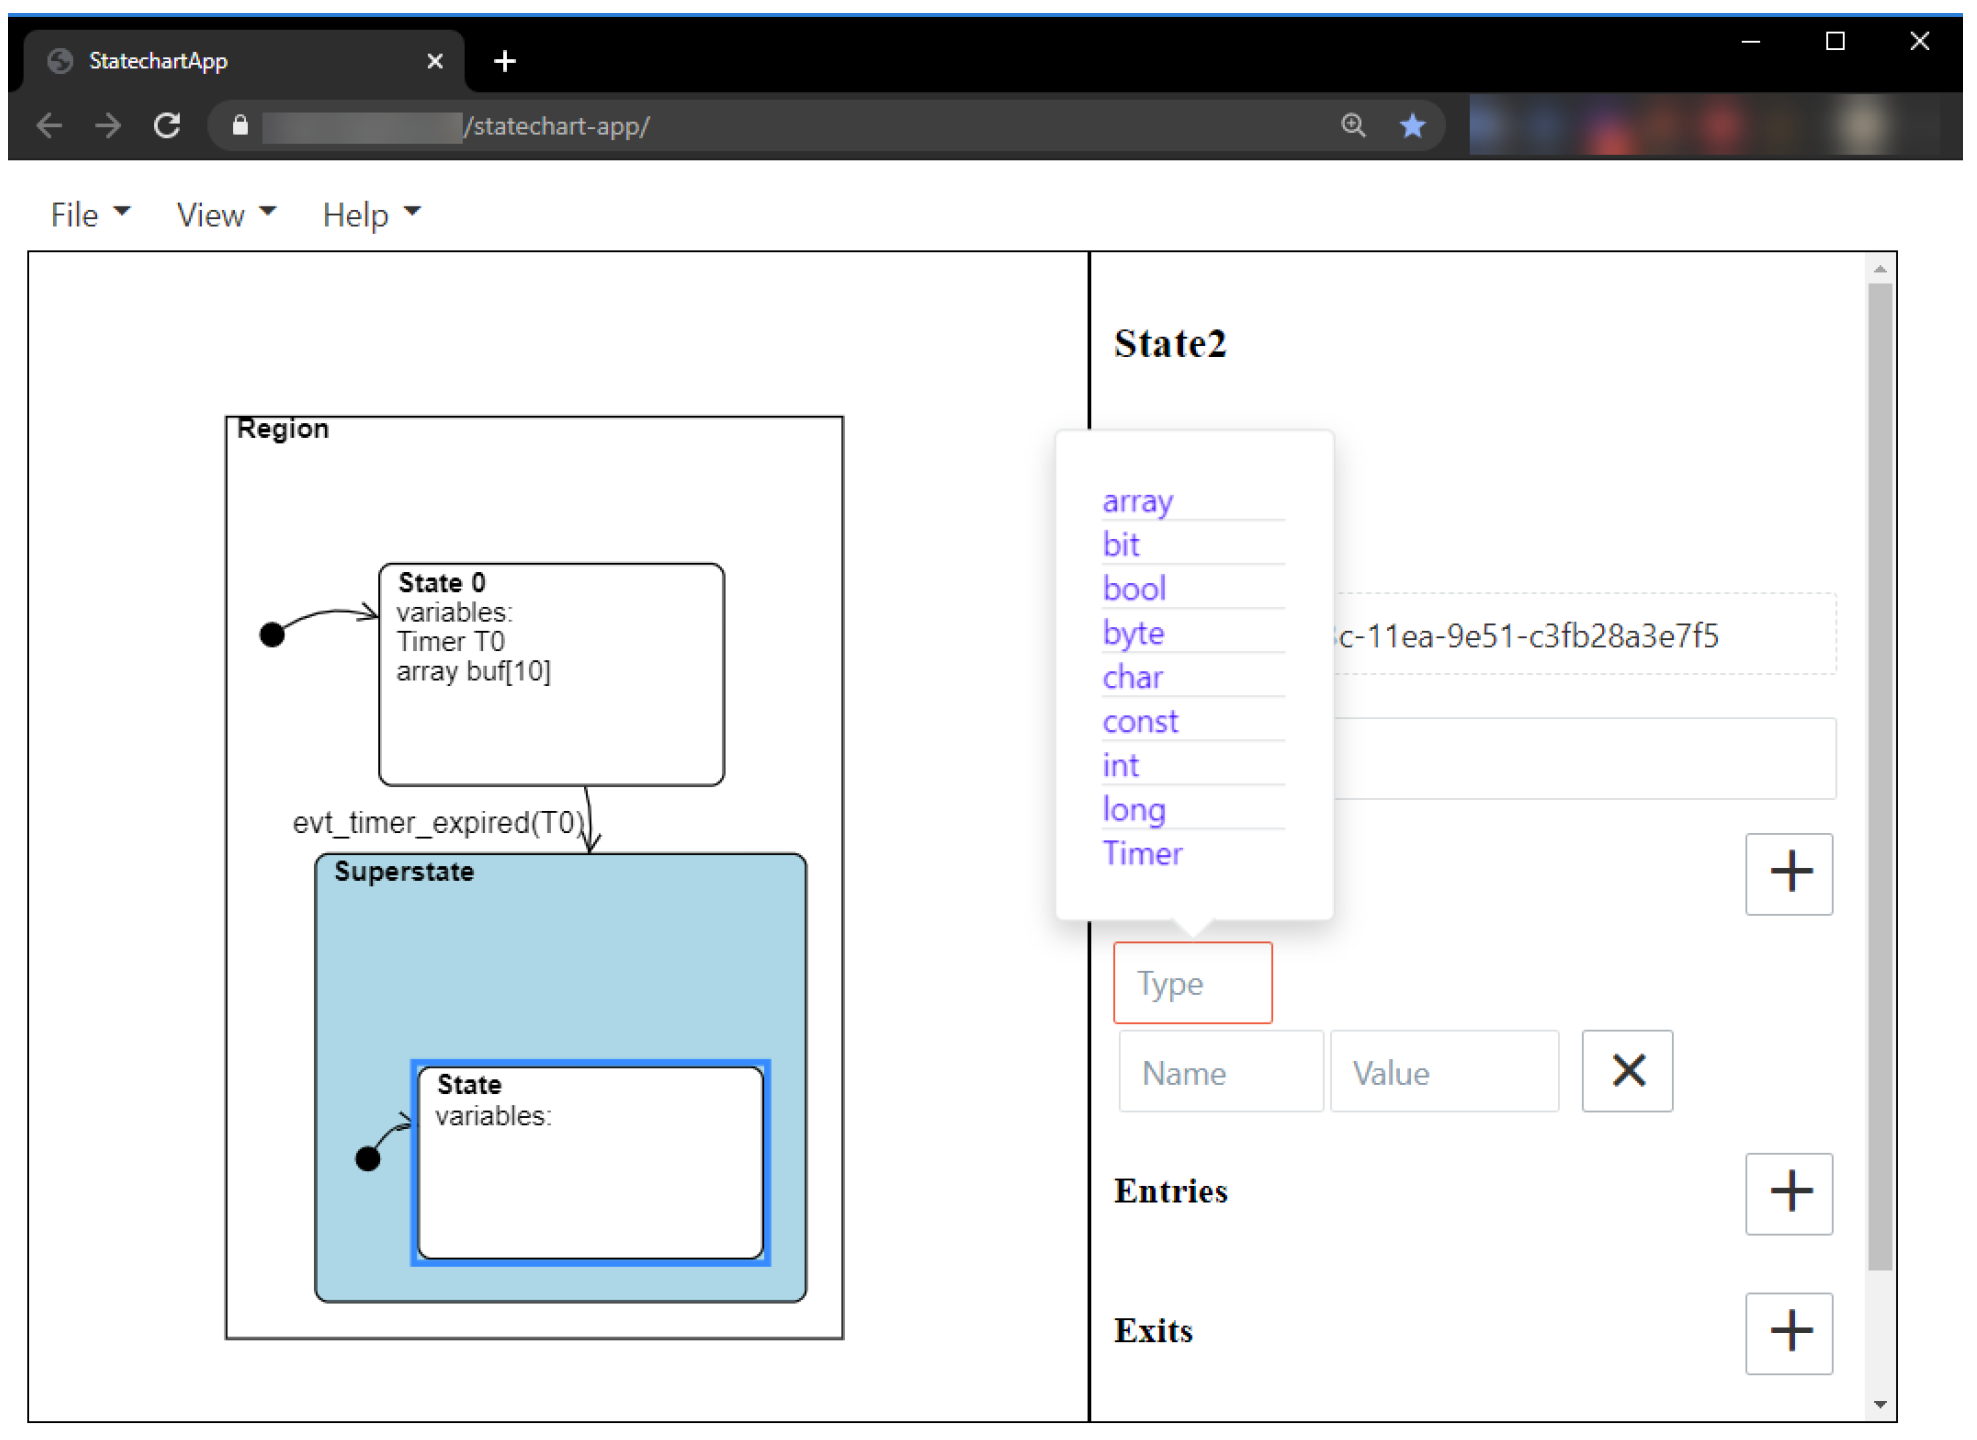Bookmark this page with star icon
The width and height of the screenshot is (1977, 1440).
point(1412,126)
